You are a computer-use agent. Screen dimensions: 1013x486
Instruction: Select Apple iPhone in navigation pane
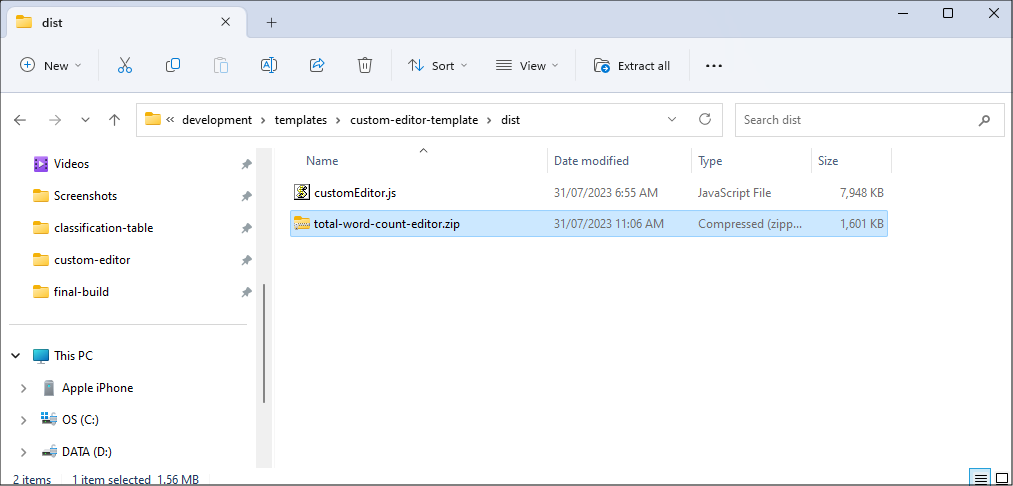click(98, 388)
